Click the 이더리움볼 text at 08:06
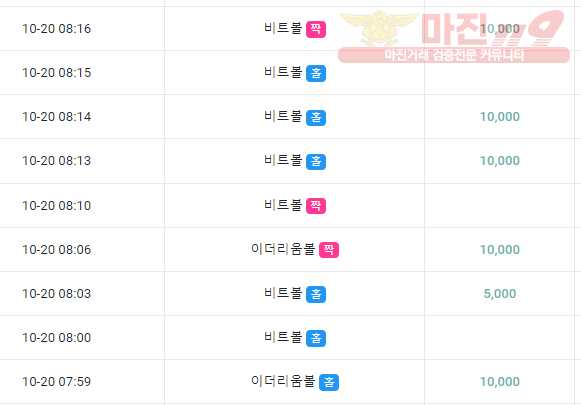 coord(283,249)
